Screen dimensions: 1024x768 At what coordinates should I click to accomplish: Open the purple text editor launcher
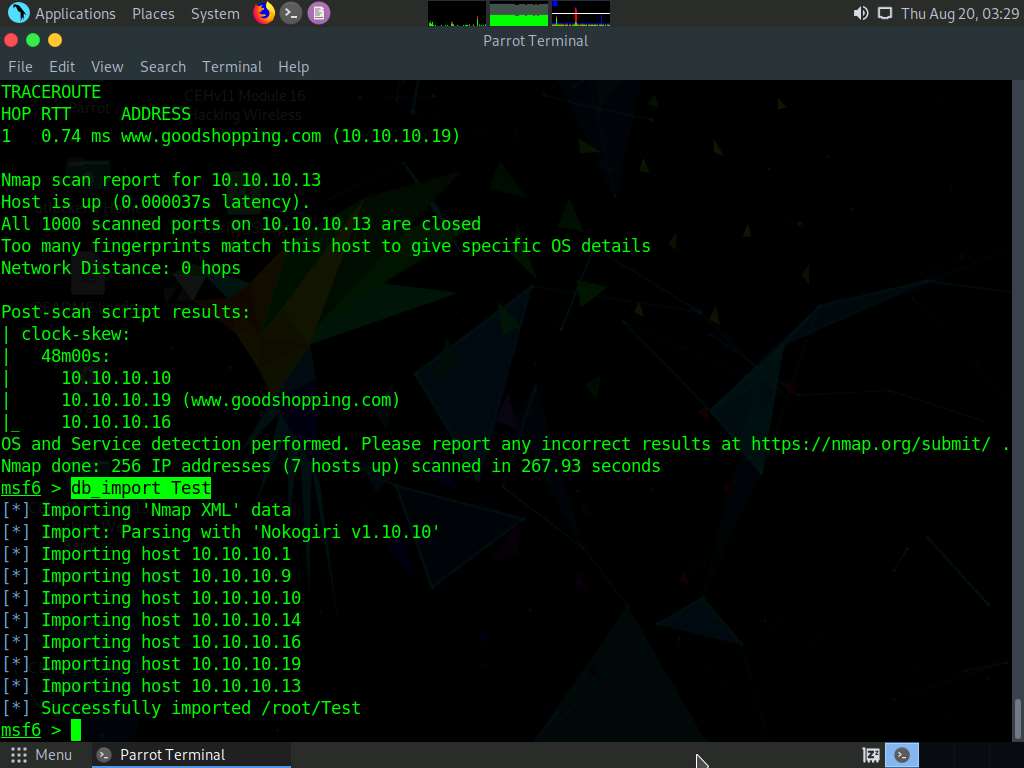pyautogui.click(x=319, y=13)
